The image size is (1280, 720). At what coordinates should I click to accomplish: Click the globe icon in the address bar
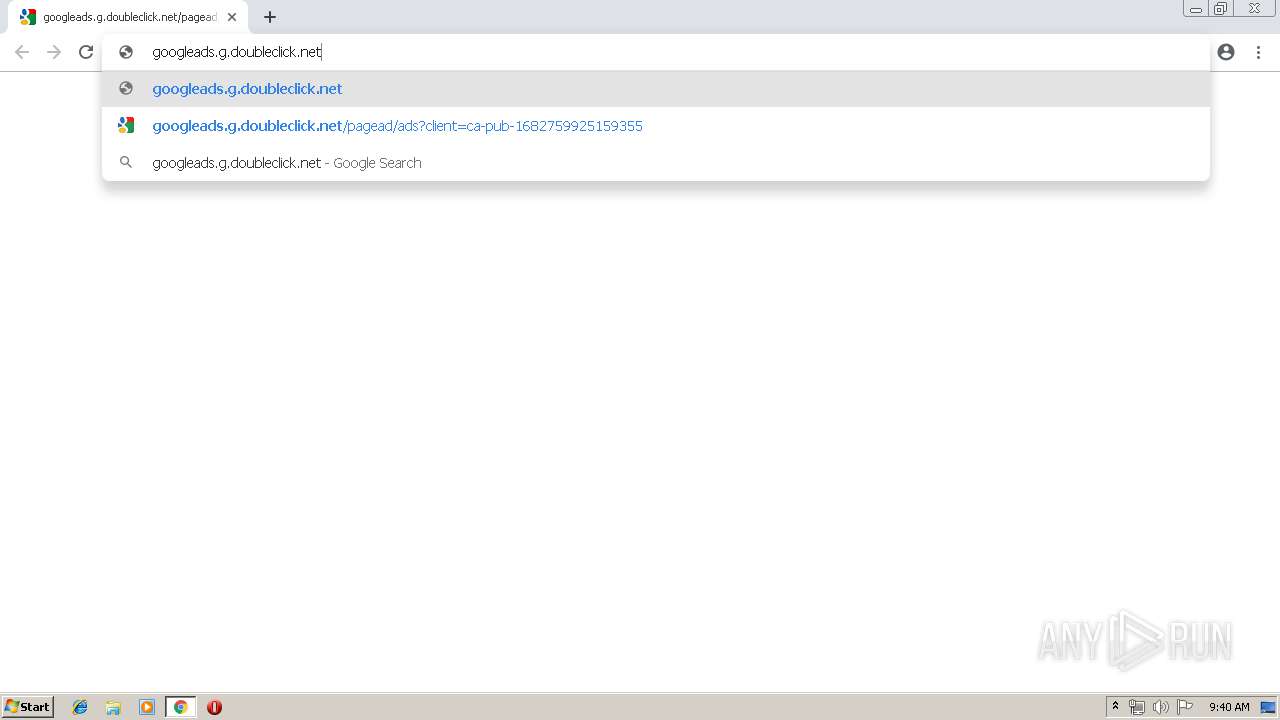126,52
